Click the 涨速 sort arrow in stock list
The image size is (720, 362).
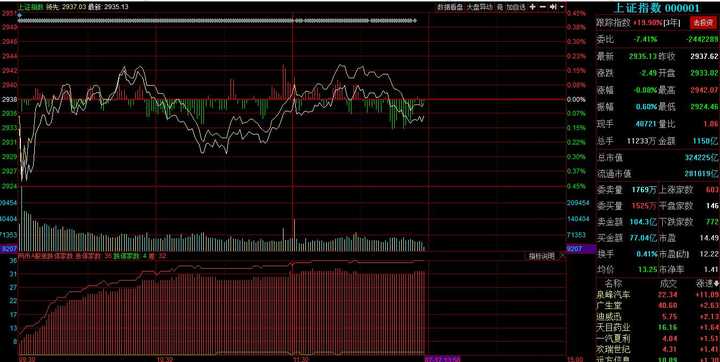click(x=716, y=284)
